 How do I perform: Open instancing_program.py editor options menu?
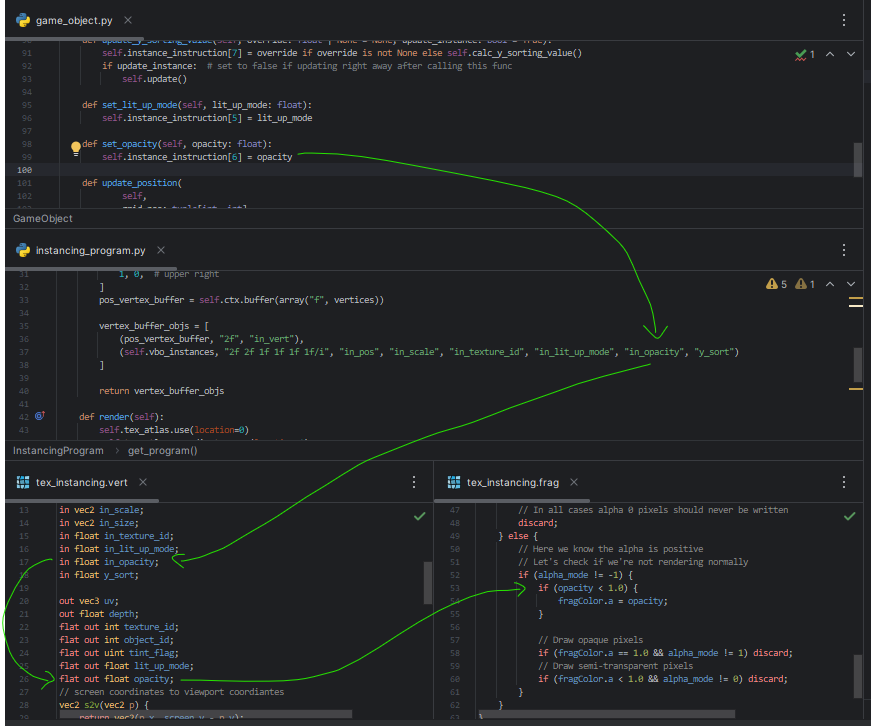pyautogui.click(x=843, y=250)
